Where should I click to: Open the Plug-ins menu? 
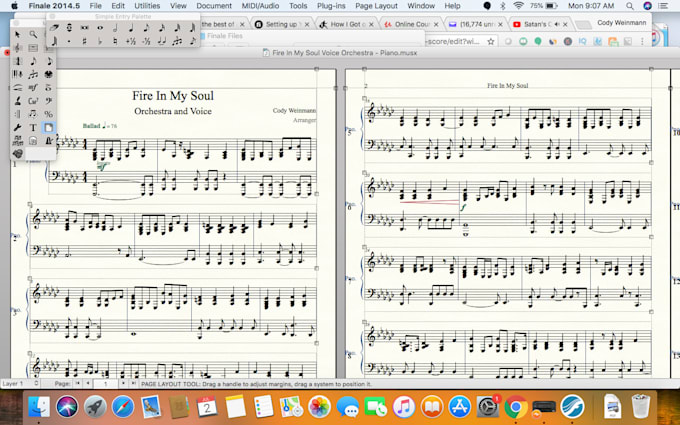331,6
